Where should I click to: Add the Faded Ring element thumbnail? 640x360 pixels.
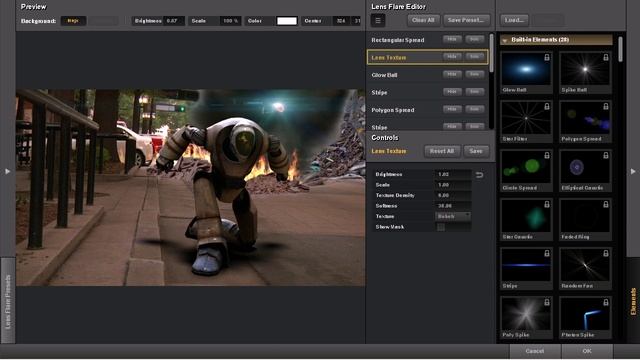tap(585, 219)
